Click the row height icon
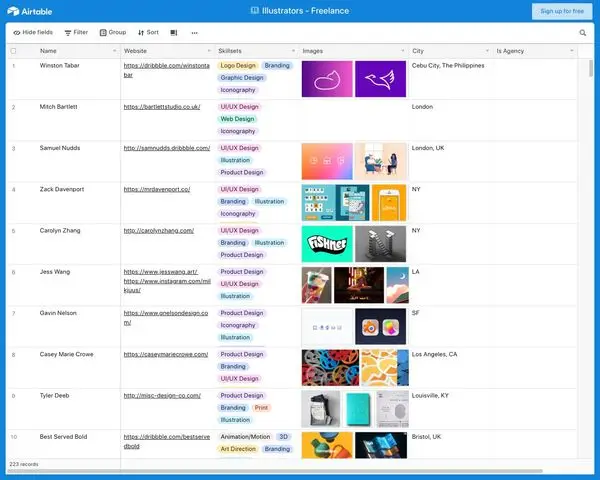This screenshot has width=600, height=480. click(174, 33)
